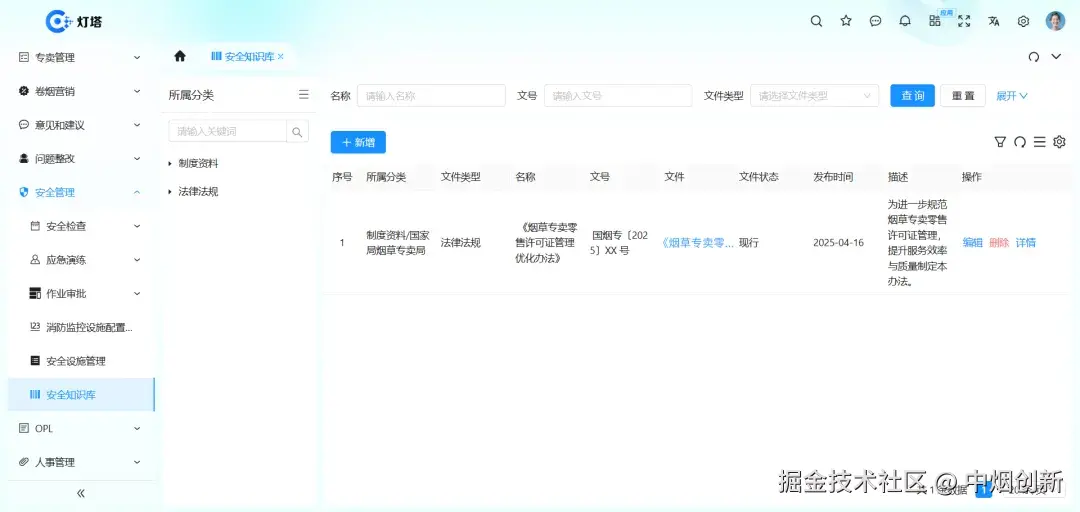
Task: Go to home tab icon
Action: (x=180, y=57)
